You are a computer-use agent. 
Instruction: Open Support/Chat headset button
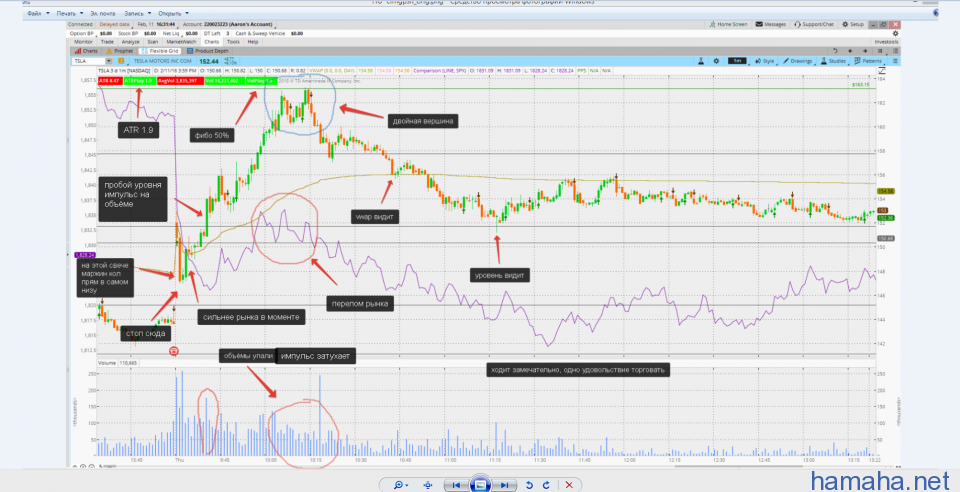pos(814,24)
